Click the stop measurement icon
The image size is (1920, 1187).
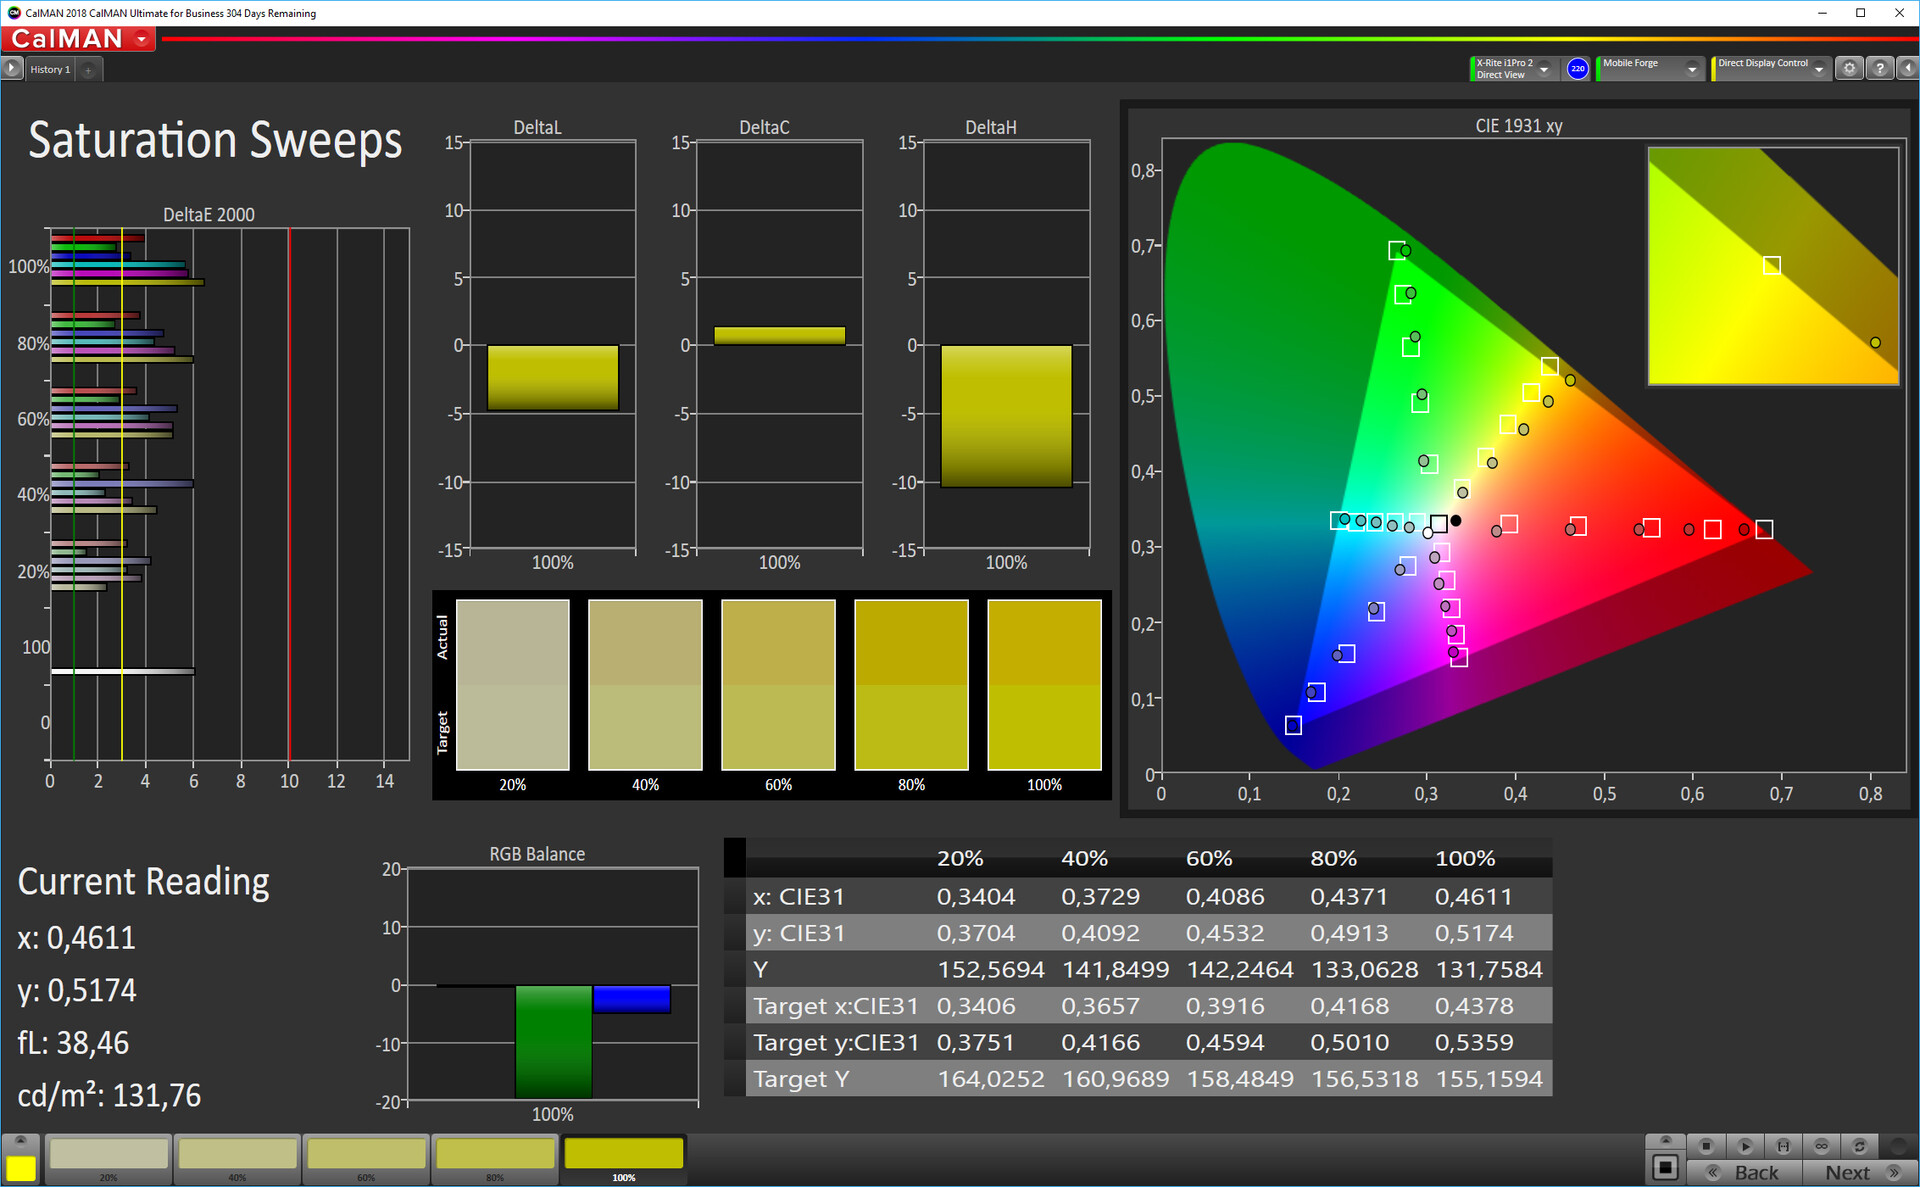pos(1706,1146)
